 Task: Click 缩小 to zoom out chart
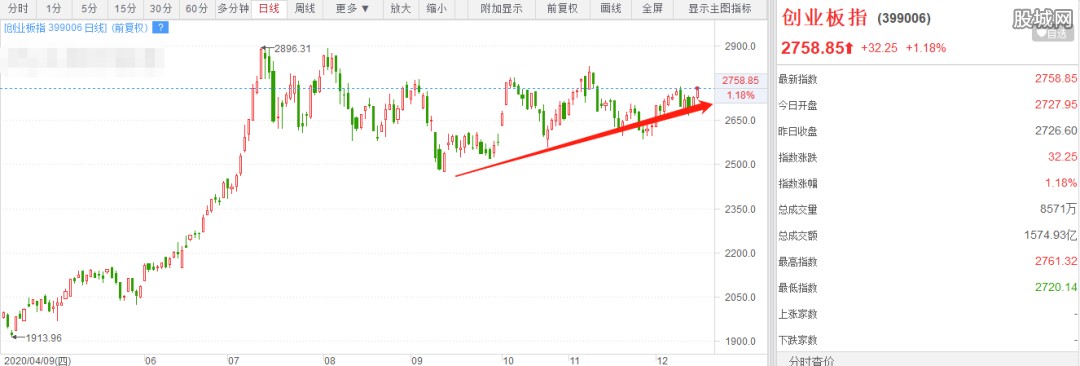436,9
